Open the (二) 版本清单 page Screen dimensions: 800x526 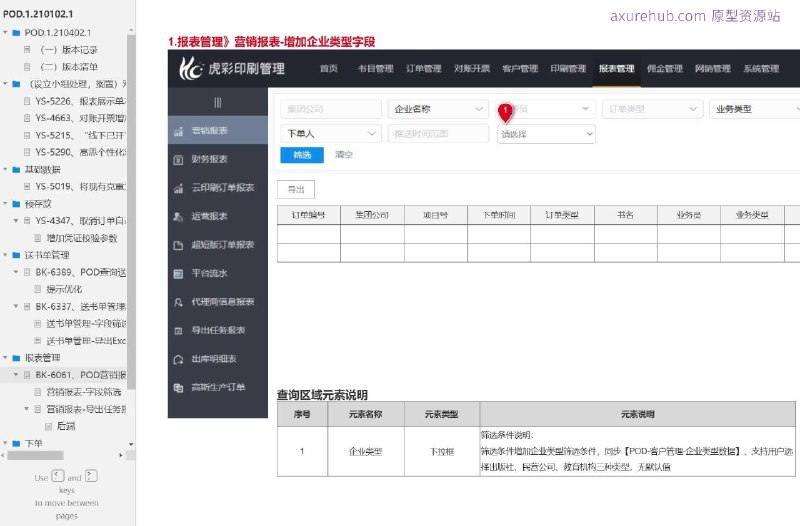(x=69, y=67)
